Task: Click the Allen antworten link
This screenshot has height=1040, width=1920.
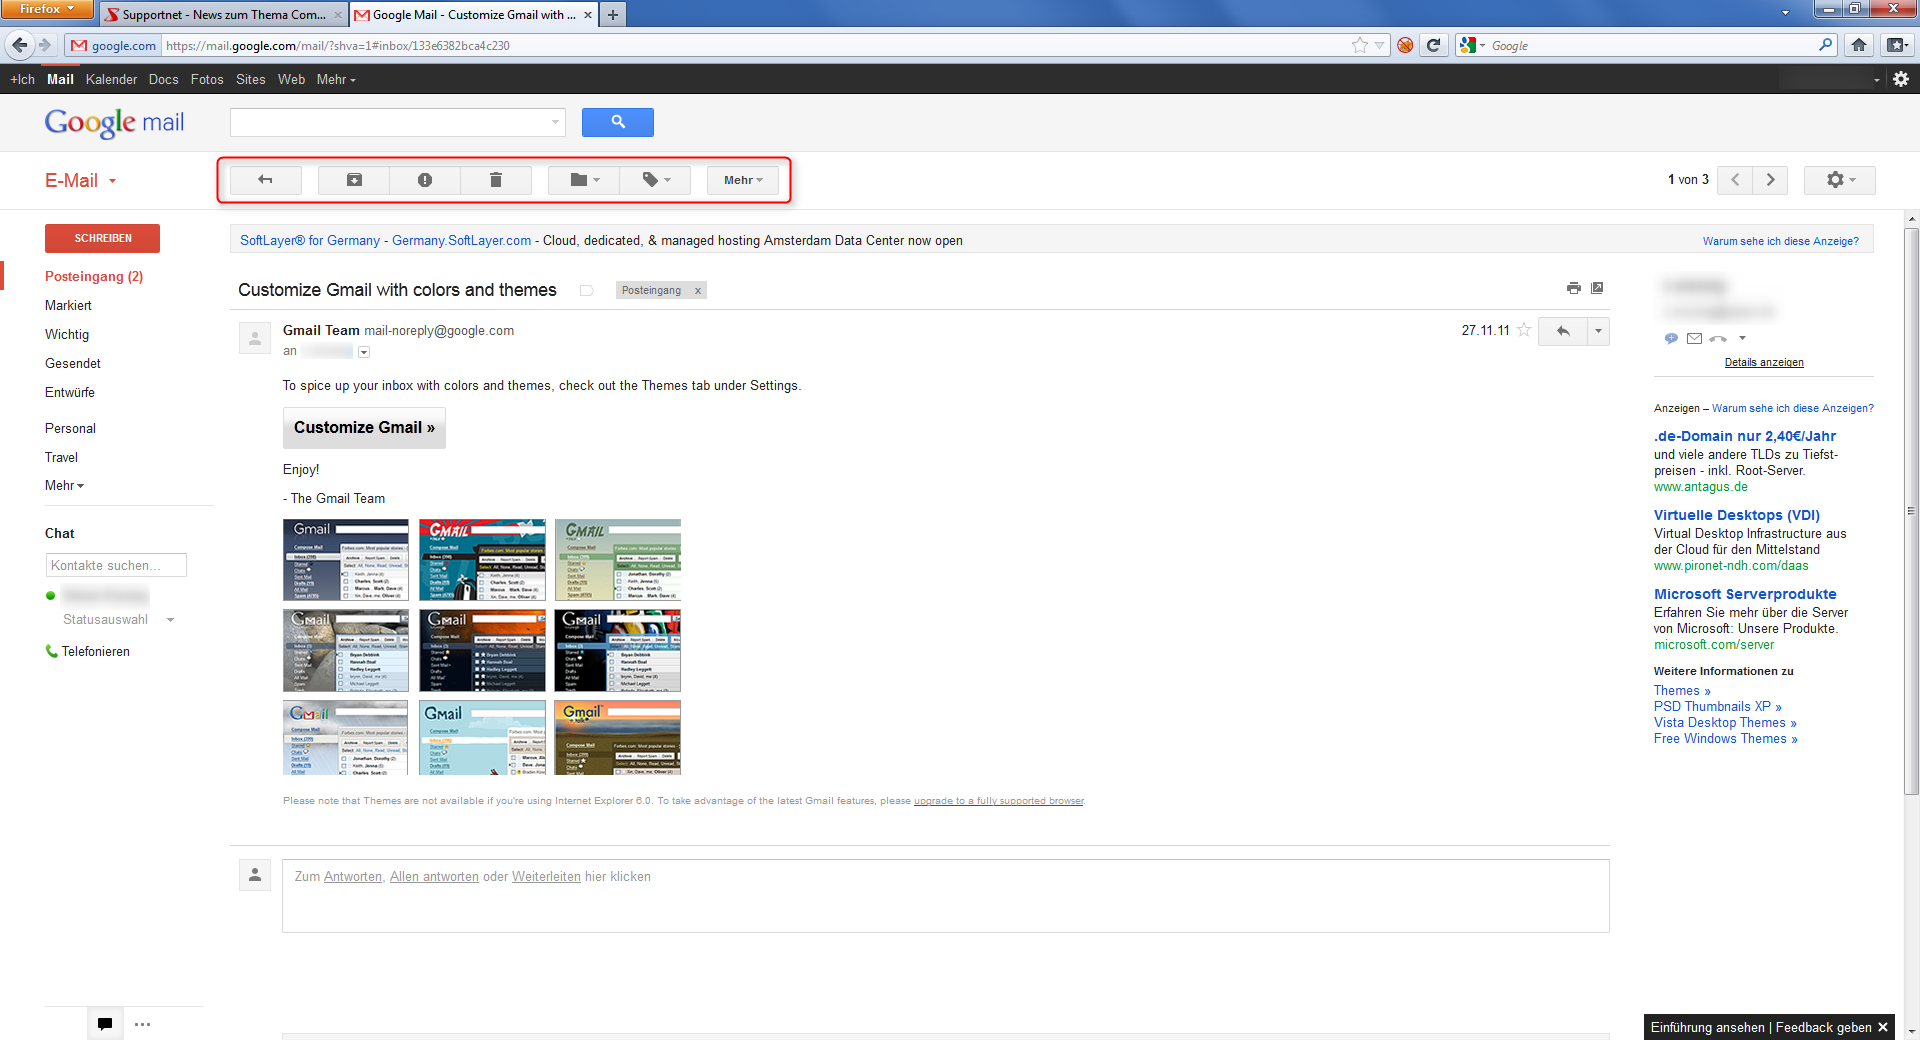Action: pyautogui.click(x=434, y=876)
